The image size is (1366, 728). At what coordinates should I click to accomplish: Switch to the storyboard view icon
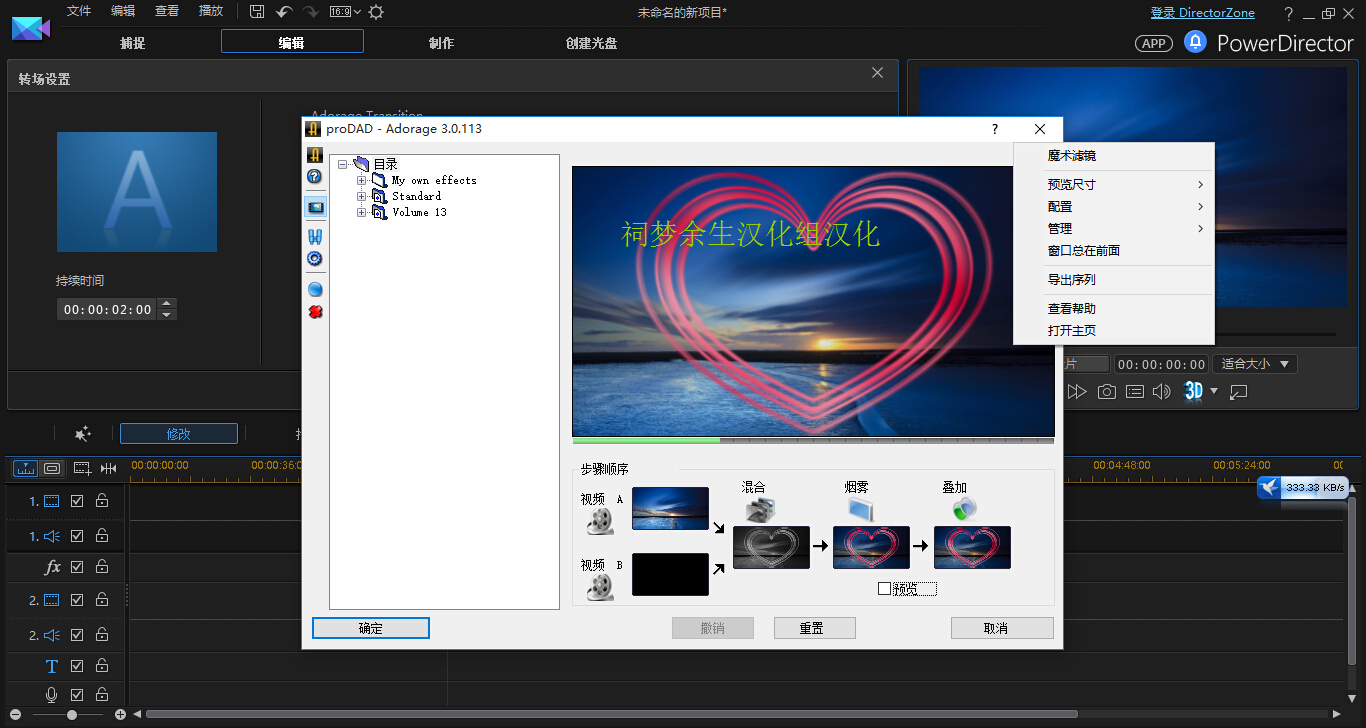tap(52, 468)
